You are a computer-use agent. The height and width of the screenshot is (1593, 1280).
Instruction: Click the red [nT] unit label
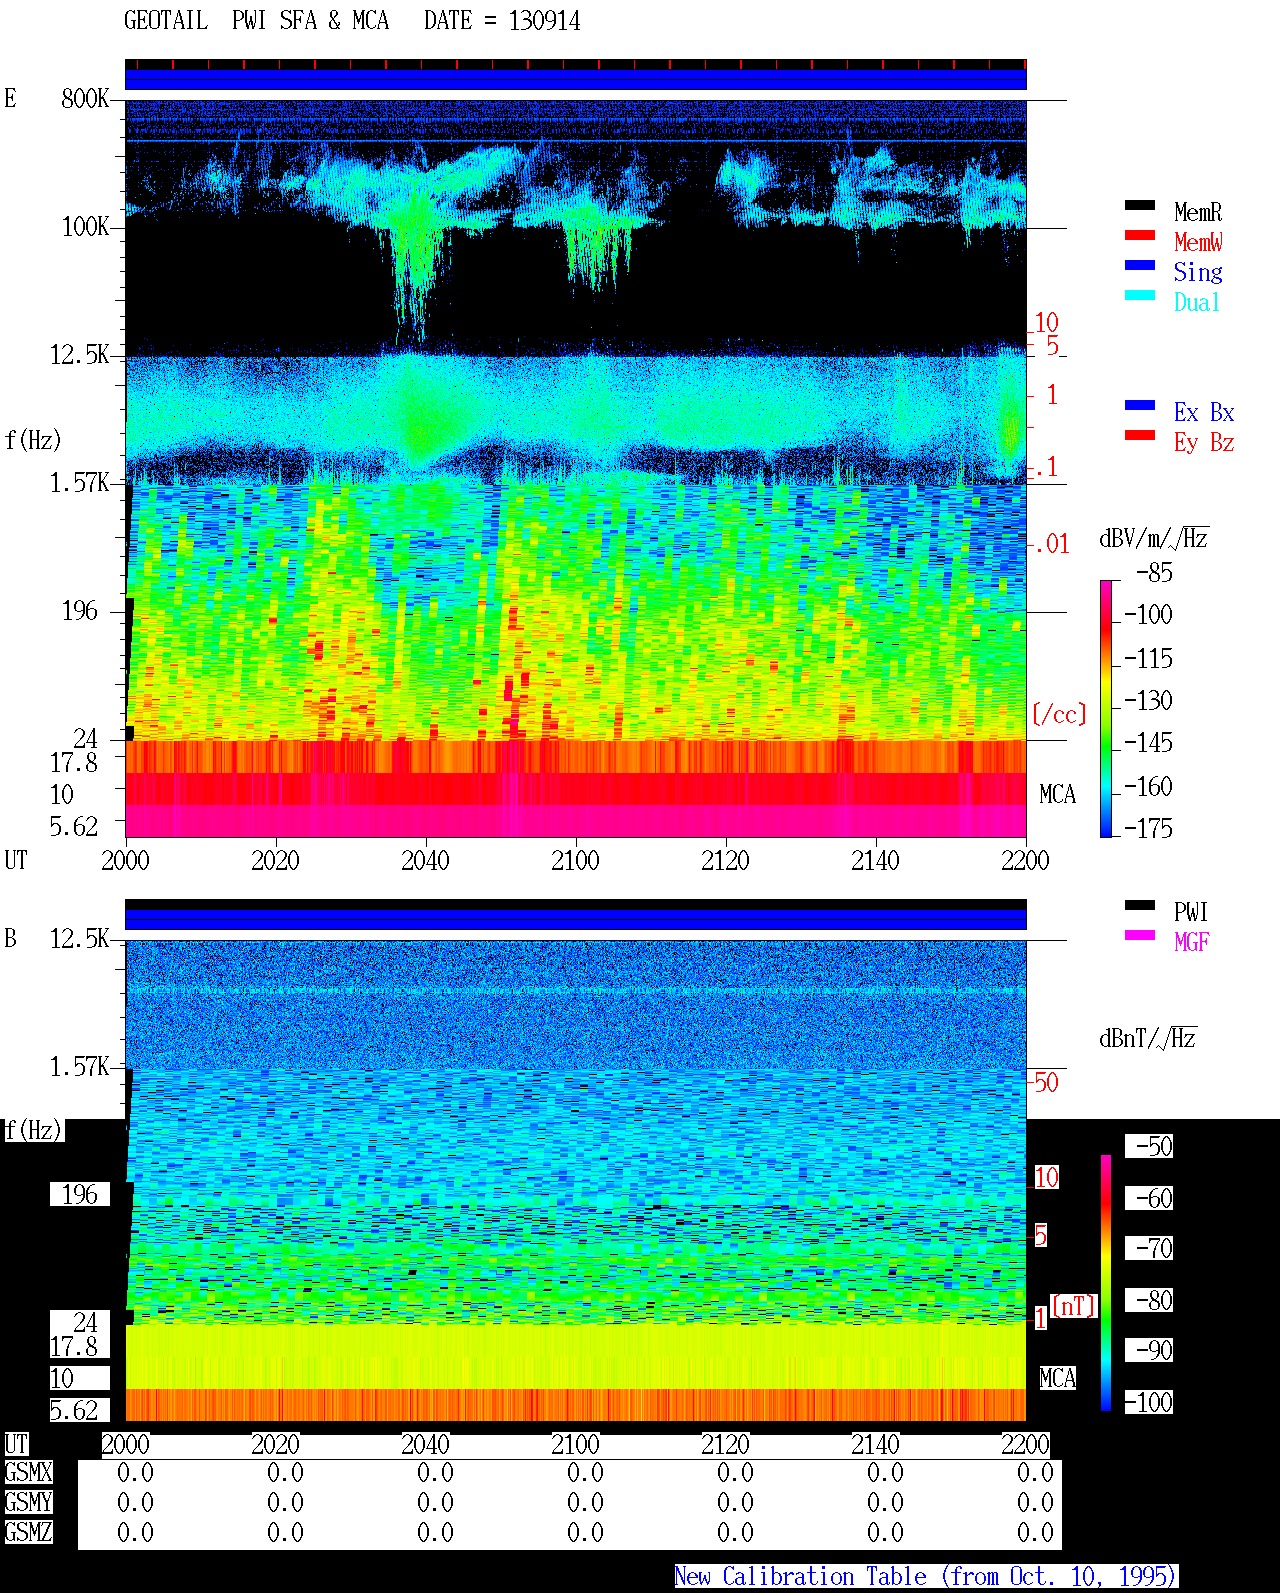[x=1074, y=1306]
